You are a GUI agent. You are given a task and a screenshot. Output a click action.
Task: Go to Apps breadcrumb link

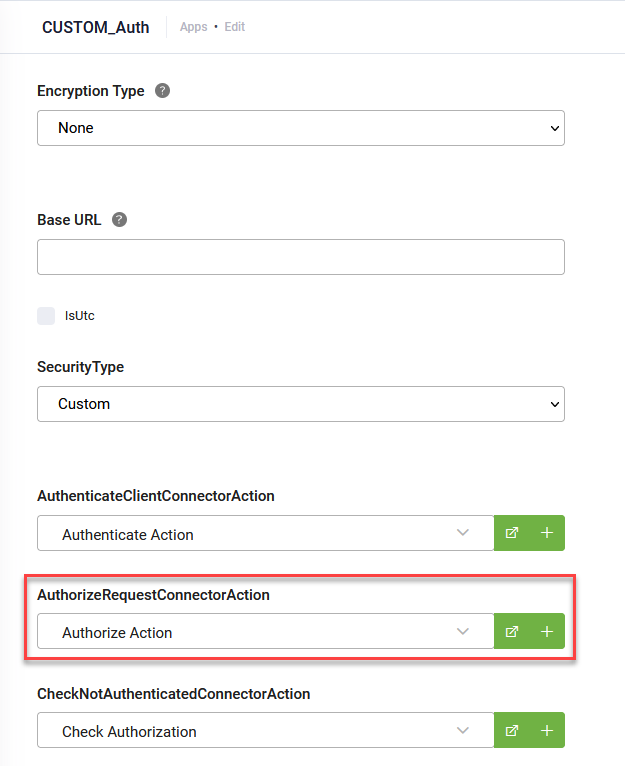193,27
